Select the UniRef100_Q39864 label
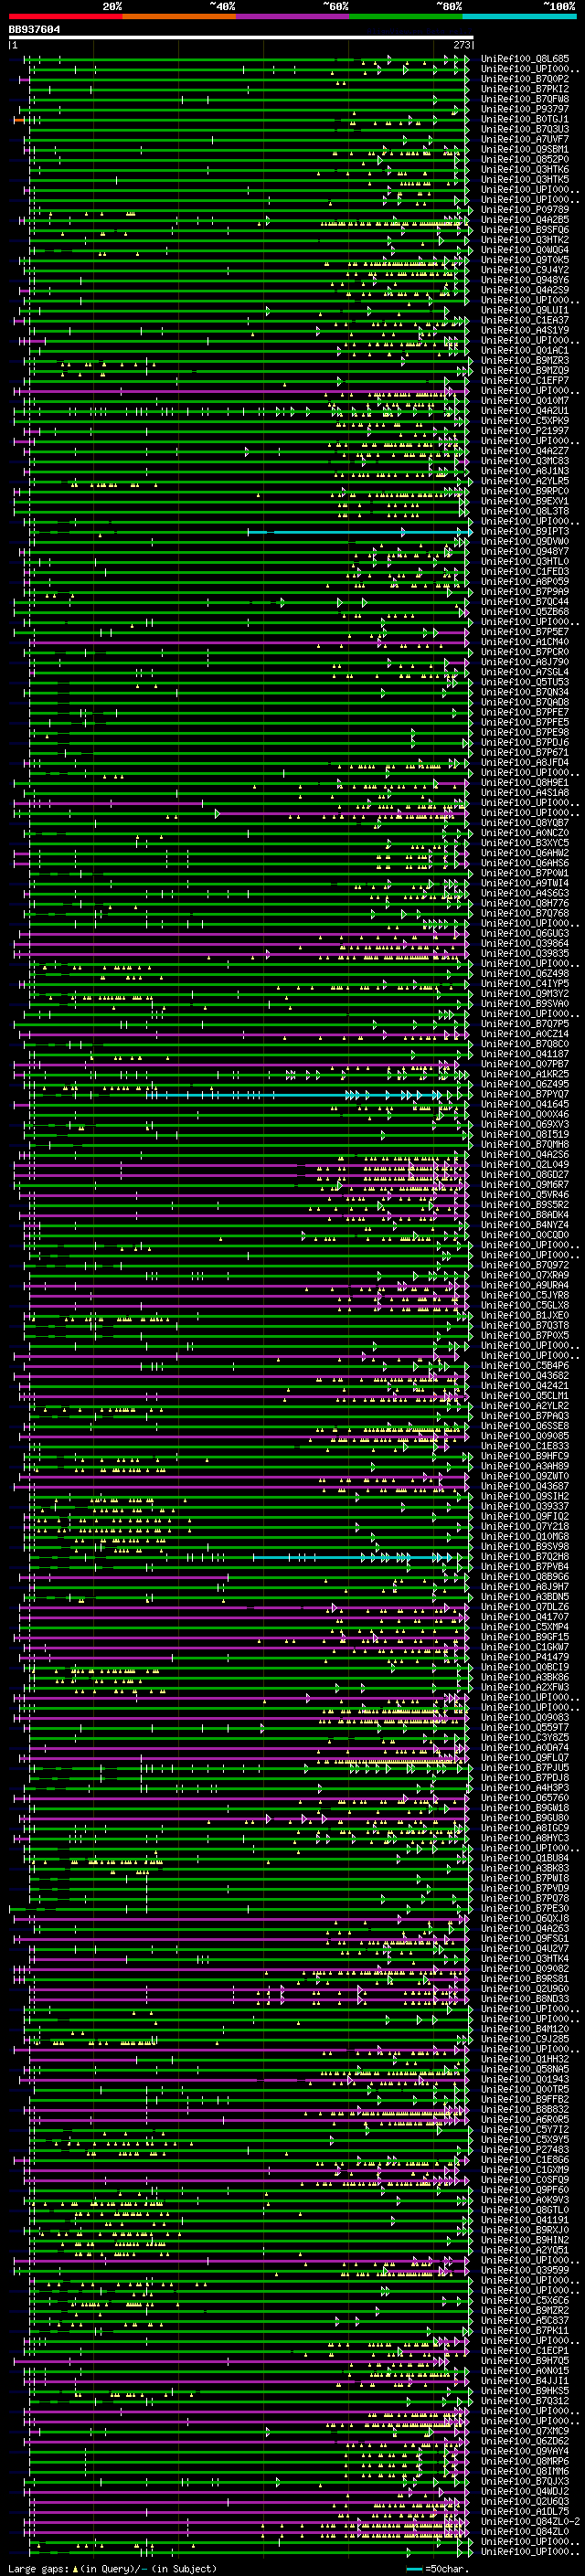Viewport: 585px width, 2576px height. [x=525, y=944]
